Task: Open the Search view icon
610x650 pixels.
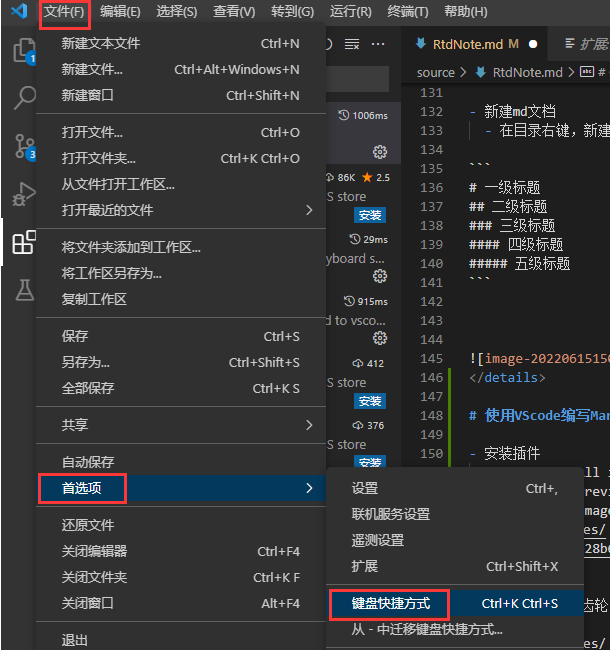Action: coord(24,98)
